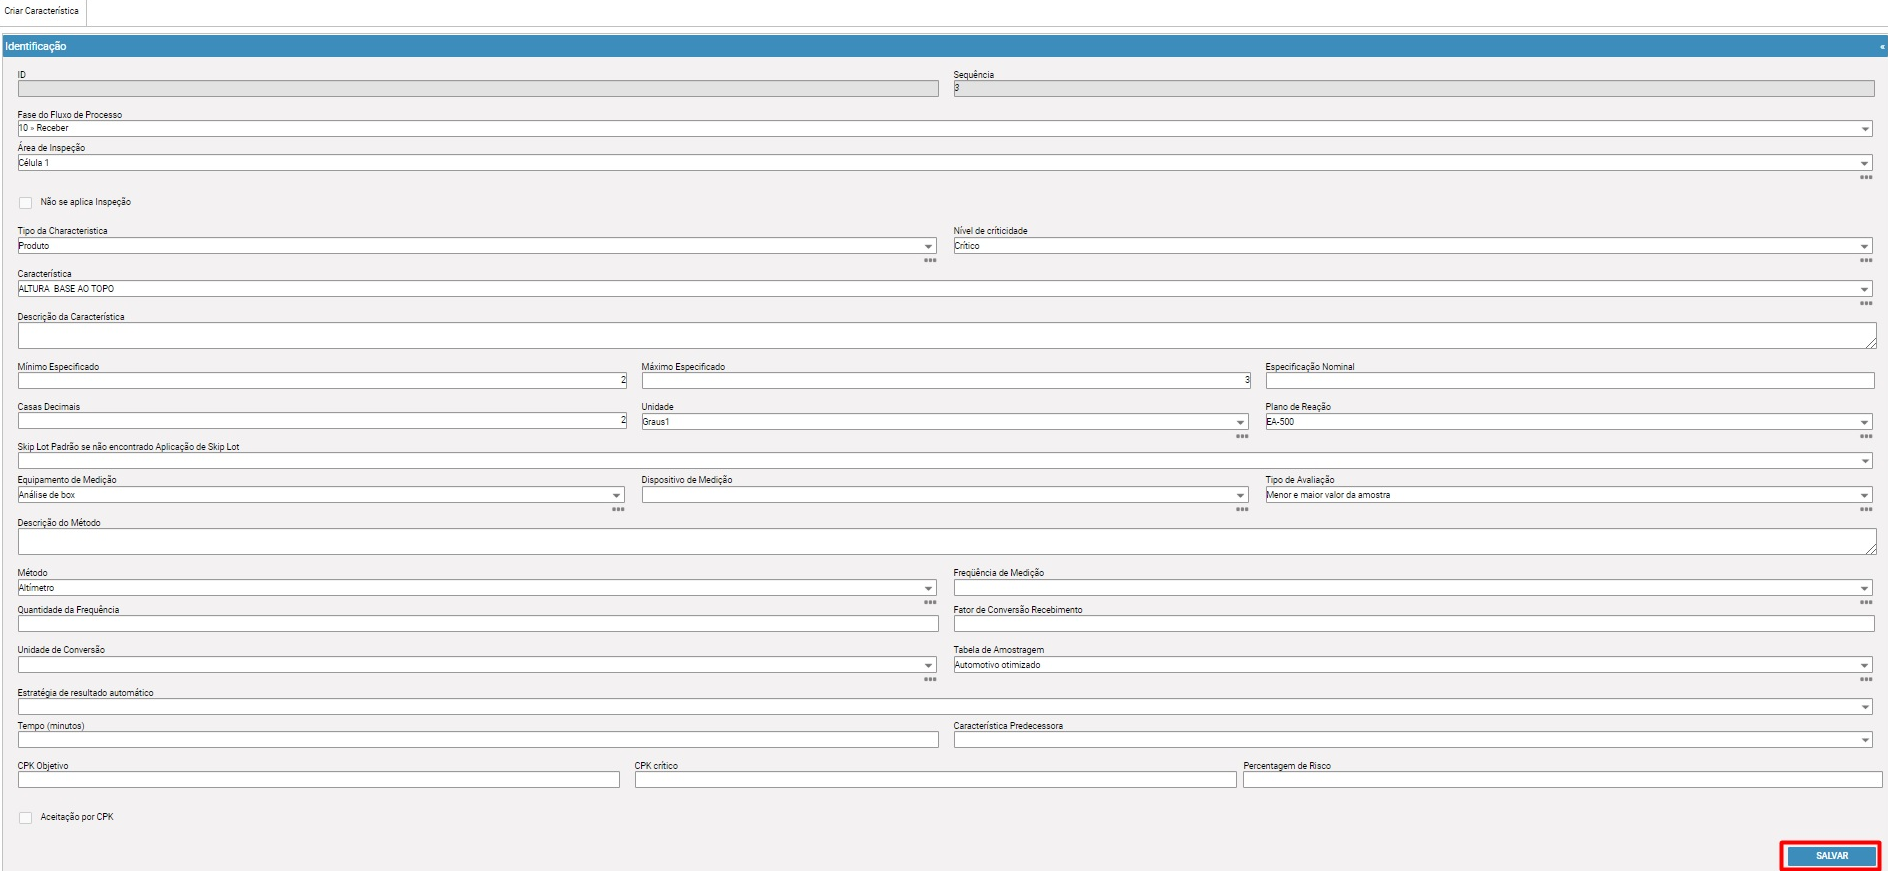Click the Máximo Especificado input field

click(946, 381)
